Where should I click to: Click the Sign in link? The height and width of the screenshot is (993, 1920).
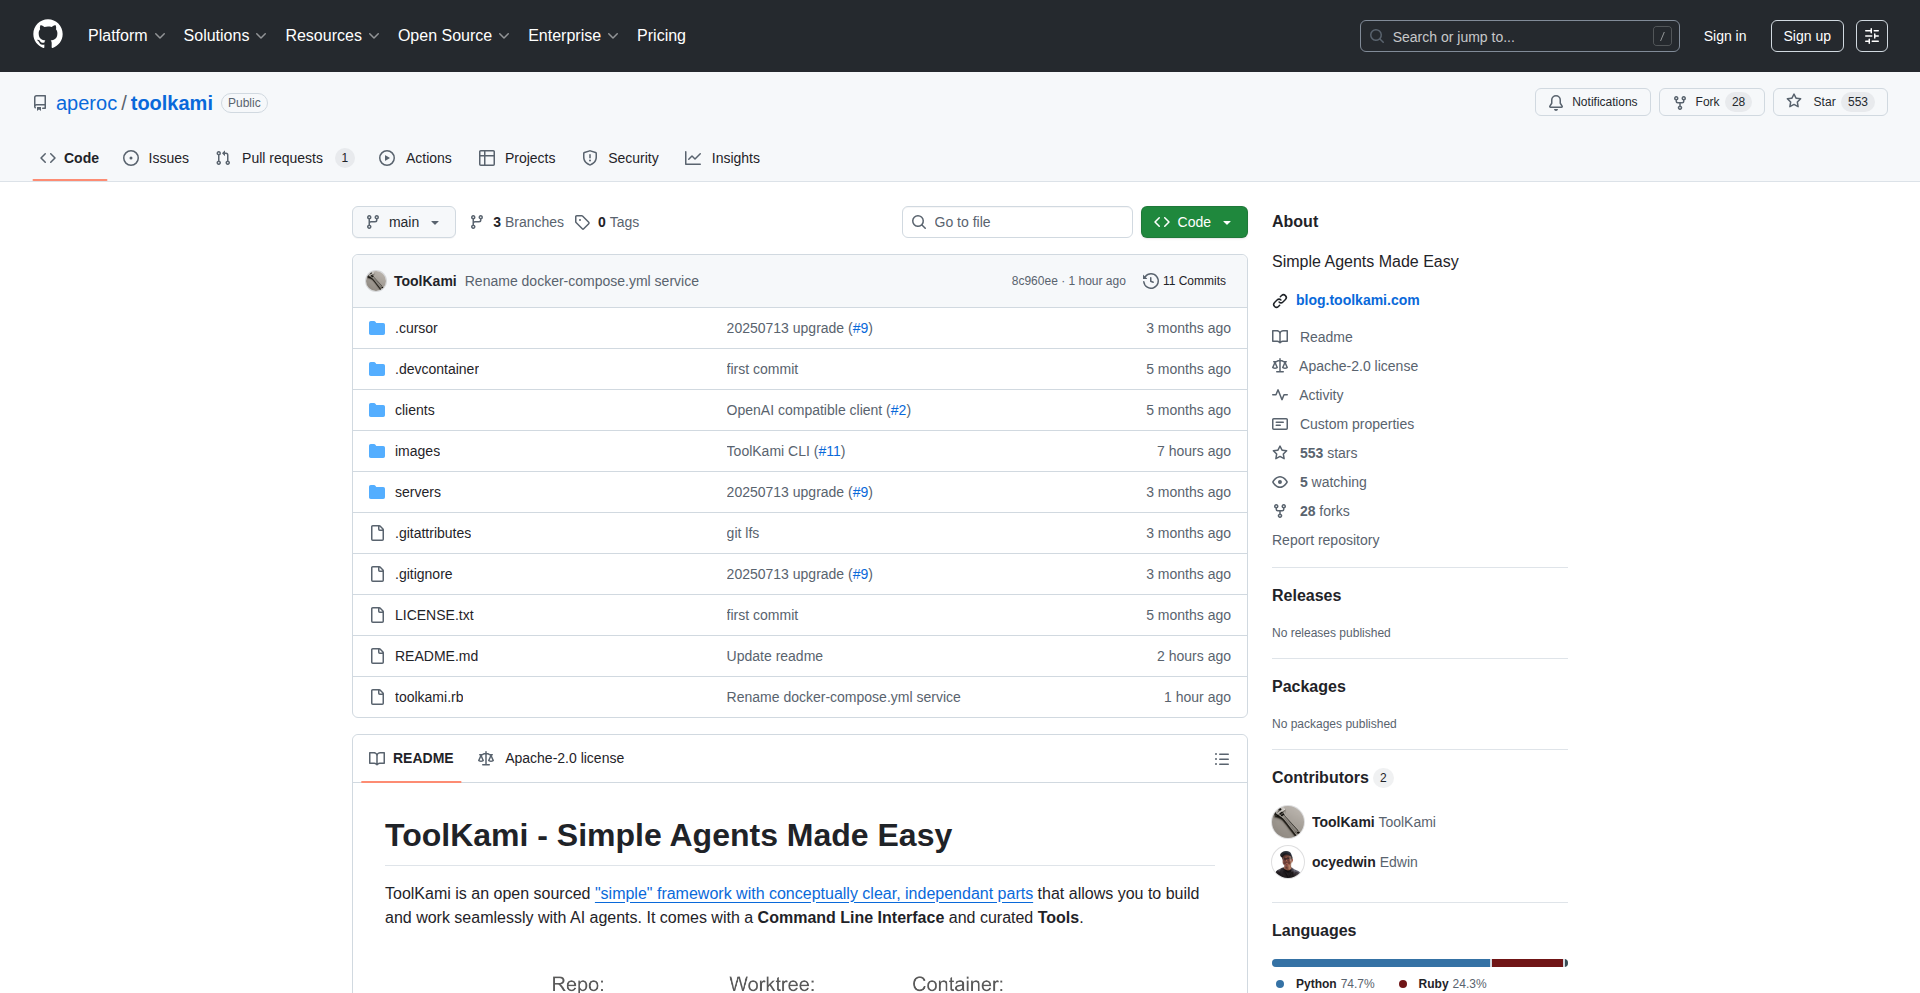coord(1725,36)
